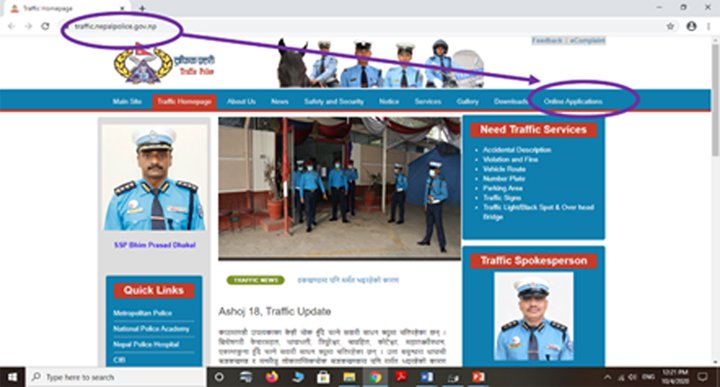This screenshot has width=720, height=387.
Task: Open Traffic Light/Black Spot & Over head Bridge
Action: [538, 212]
